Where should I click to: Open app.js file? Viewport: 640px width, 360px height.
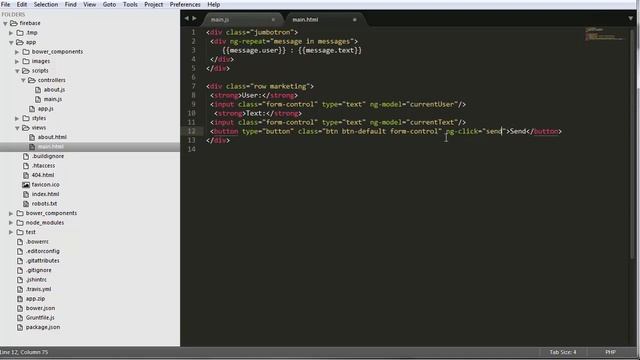45,109
